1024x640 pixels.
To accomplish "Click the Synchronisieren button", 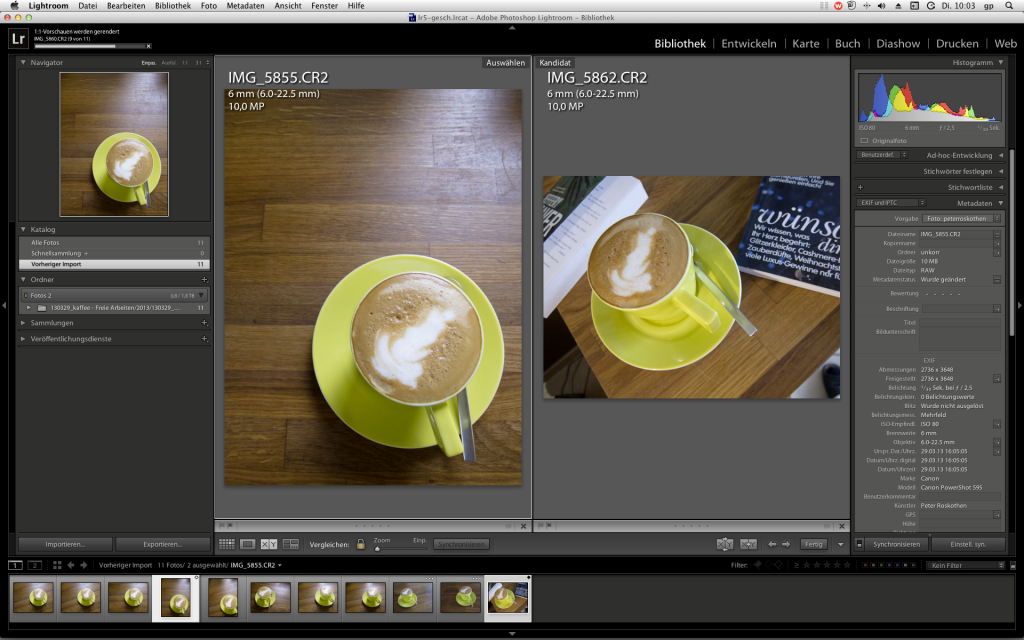I will point(898,544).
